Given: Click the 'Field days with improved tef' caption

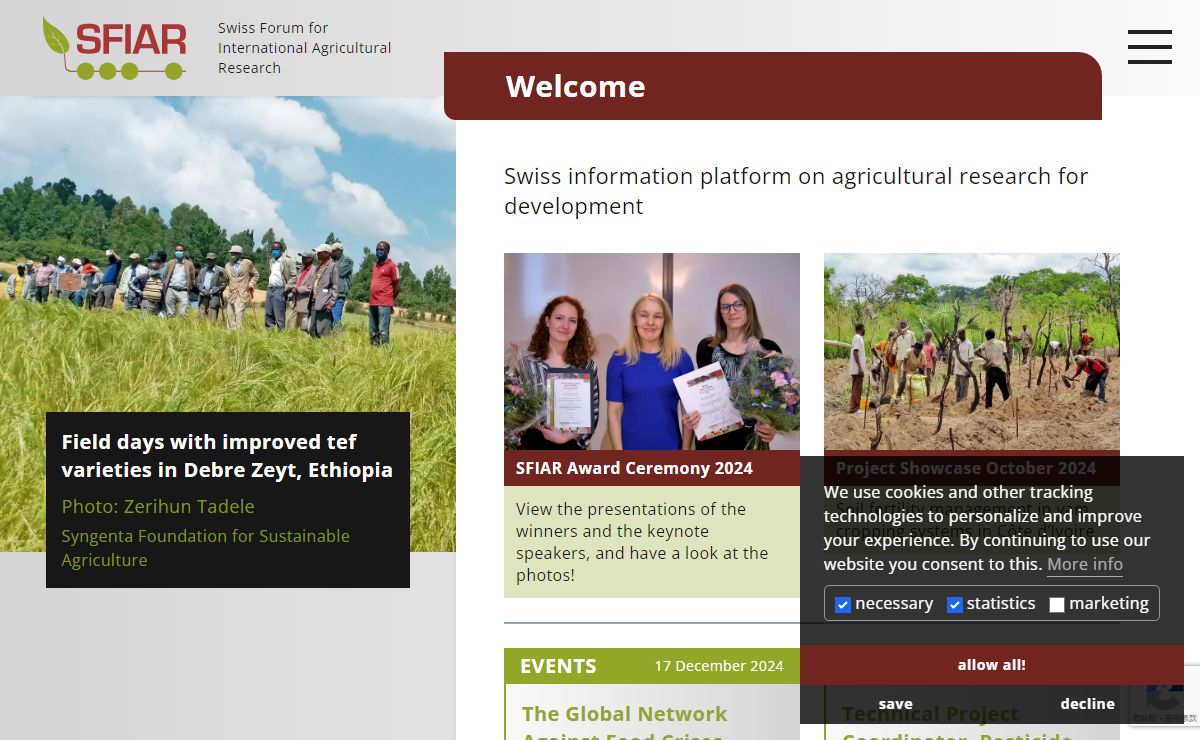Looking at the screenshot, I should pyautogui.click(x=227, y=456).
